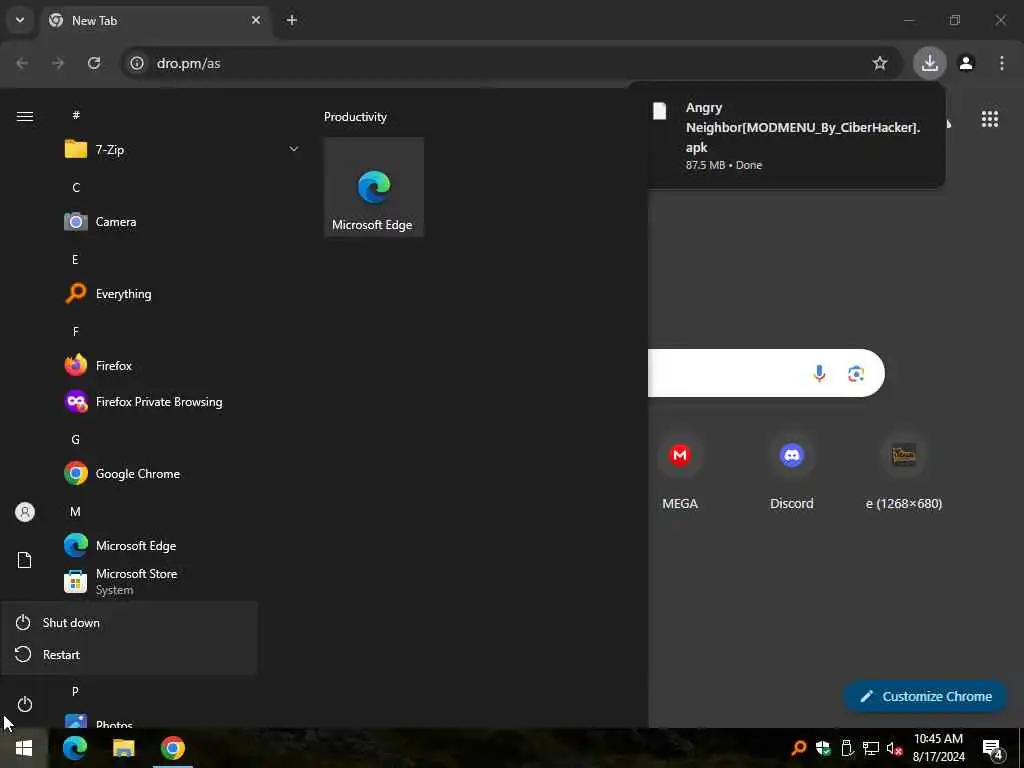Launch Google Chrome from Start list

(x=183, y=473)
